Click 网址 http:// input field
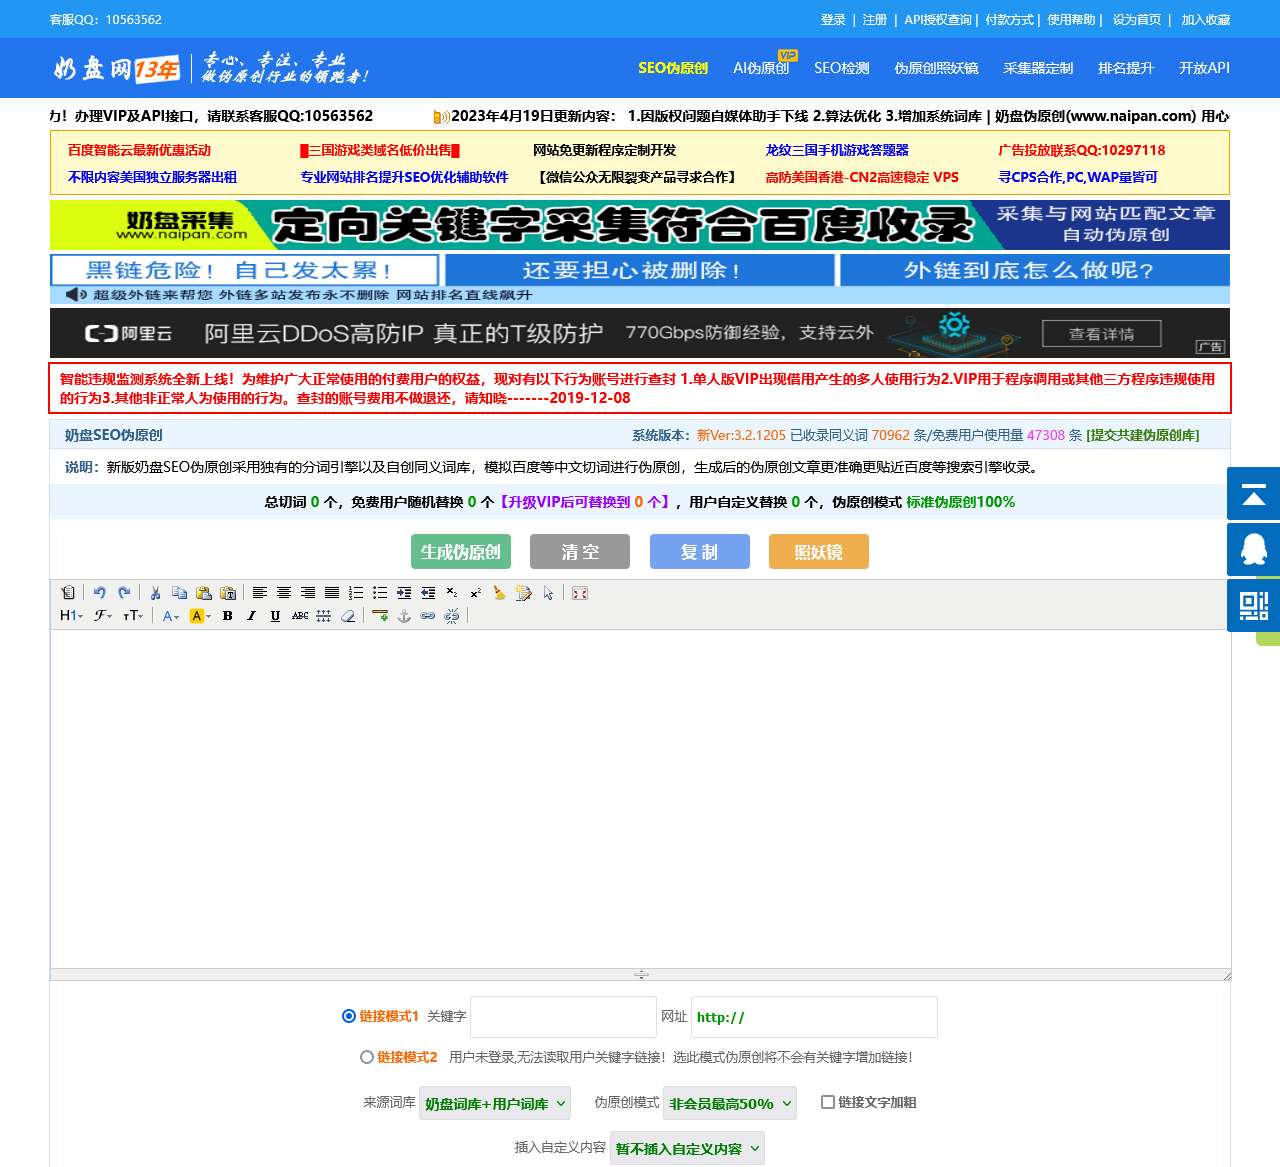The image size is (1280, 1167). pyautogui.click(x=814, y=1017)
